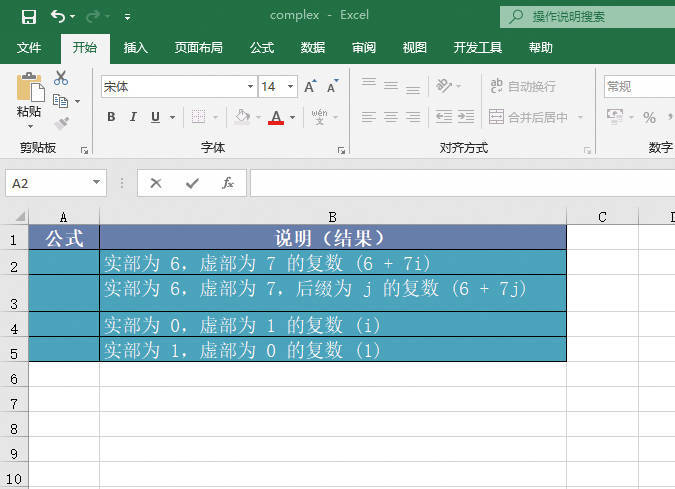Click the Save icon in title bar
This screenshot has height=489, width=675.
[x=28, y=16]
